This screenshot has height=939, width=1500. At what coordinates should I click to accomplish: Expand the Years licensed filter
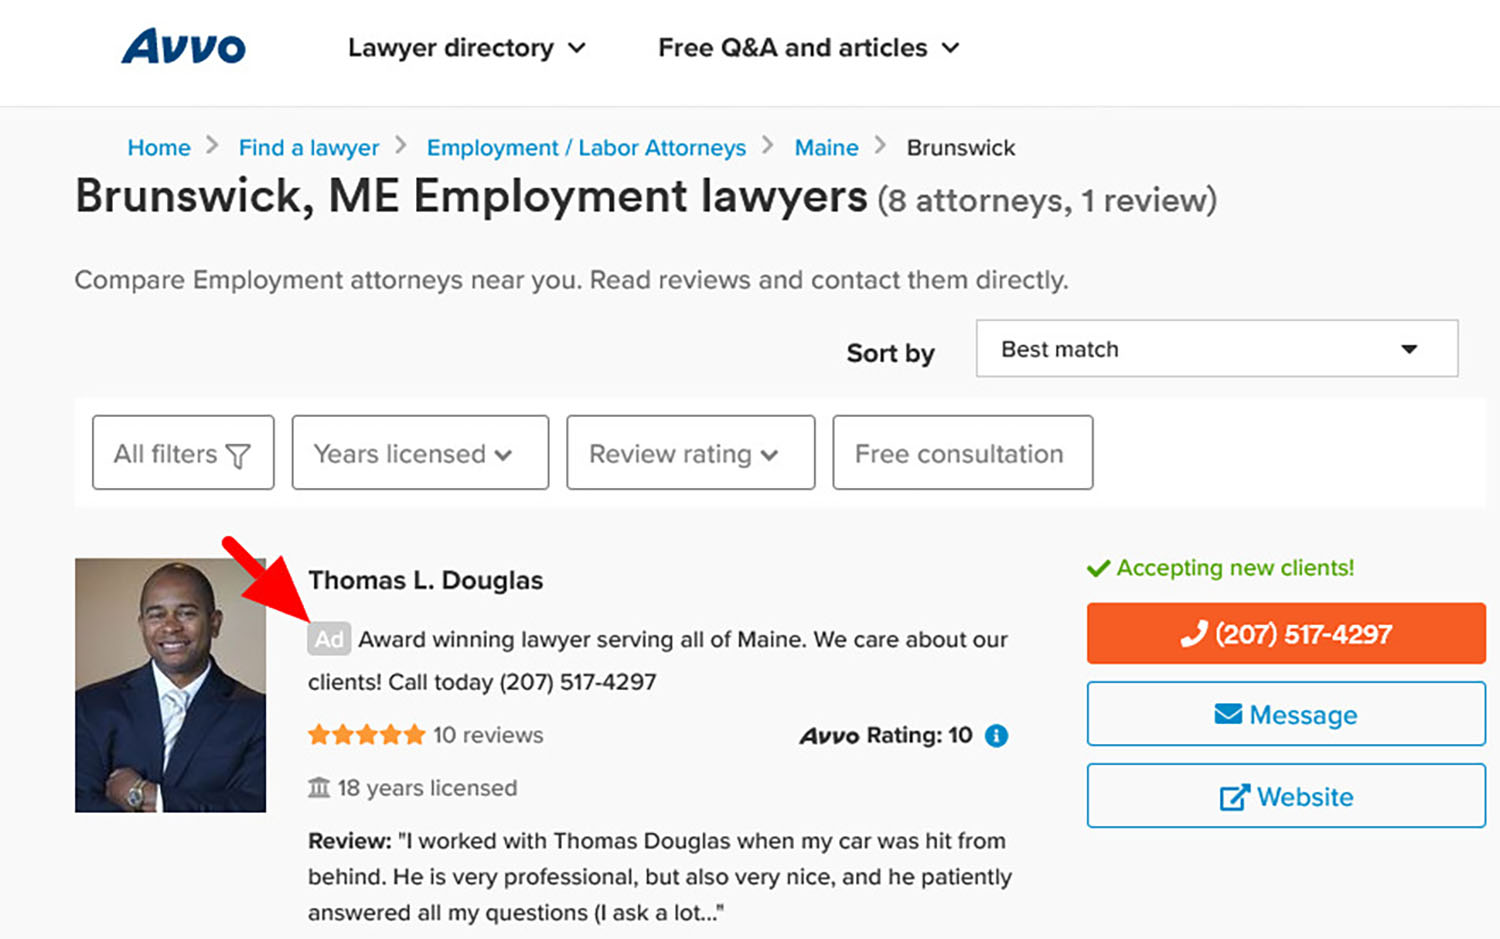(x=419, y=453)
